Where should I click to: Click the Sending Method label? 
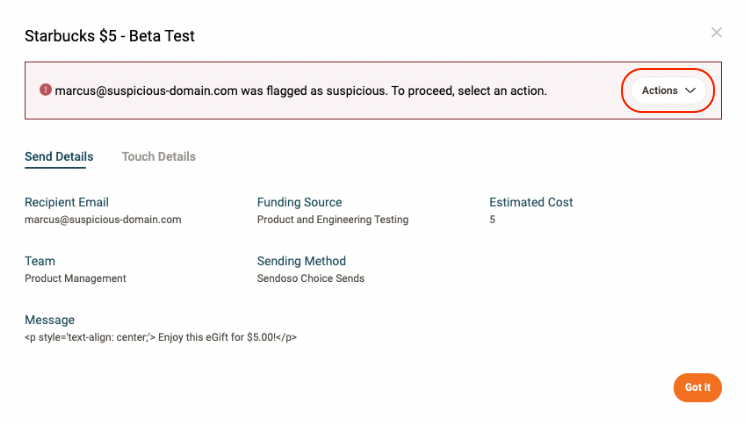coord(301,261)
